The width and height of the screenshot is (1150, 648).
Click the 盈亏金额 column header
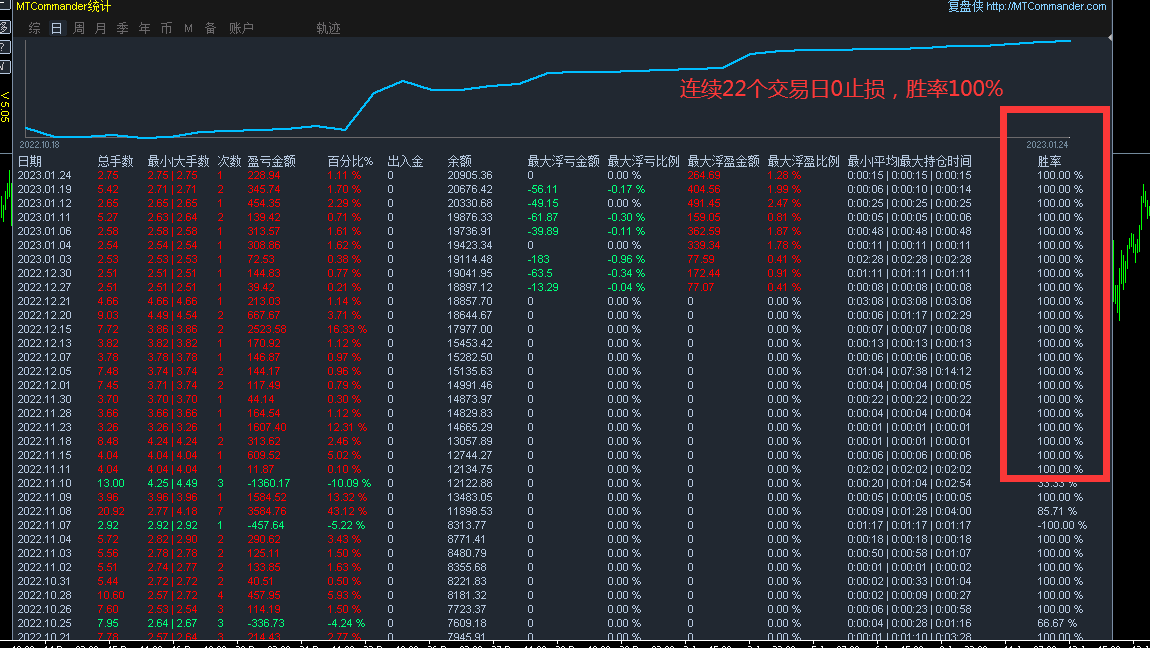tap(271, 161)
